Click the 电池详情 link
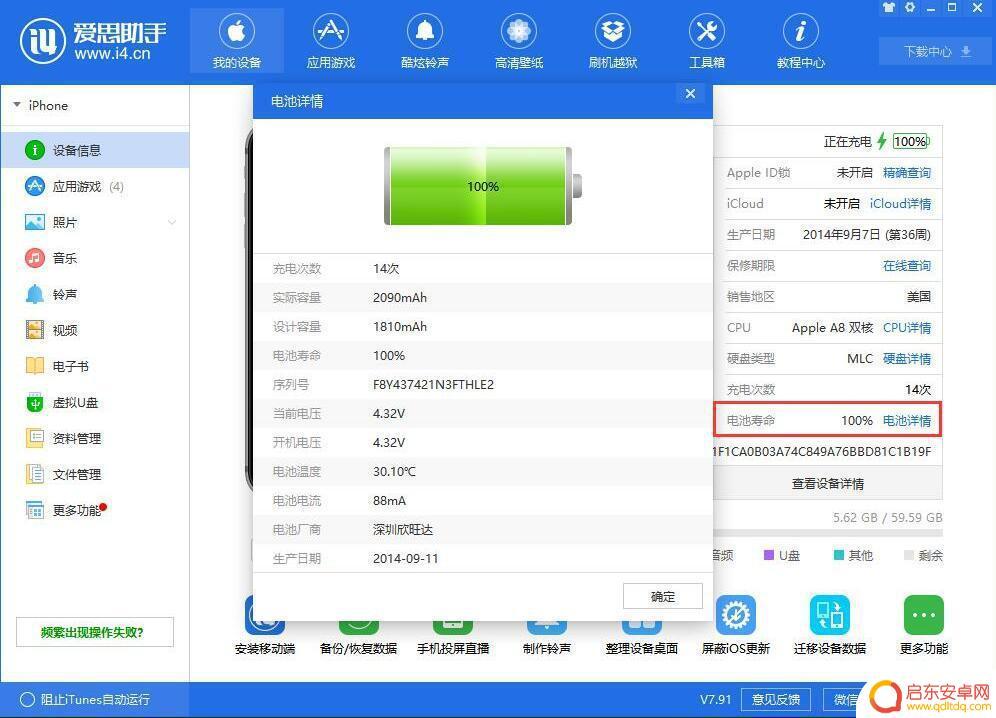 coord(906,421)
